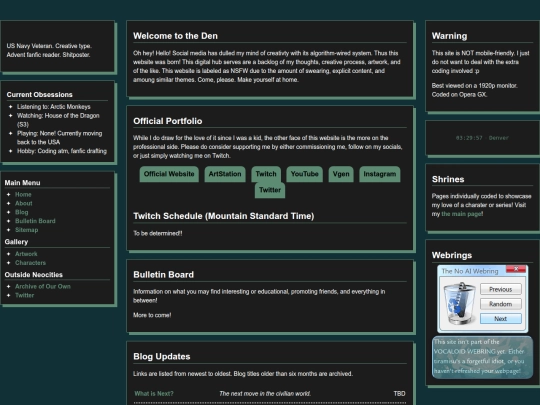Go to Home in Main Menu
540x405 pixels.
click(23, 195)
